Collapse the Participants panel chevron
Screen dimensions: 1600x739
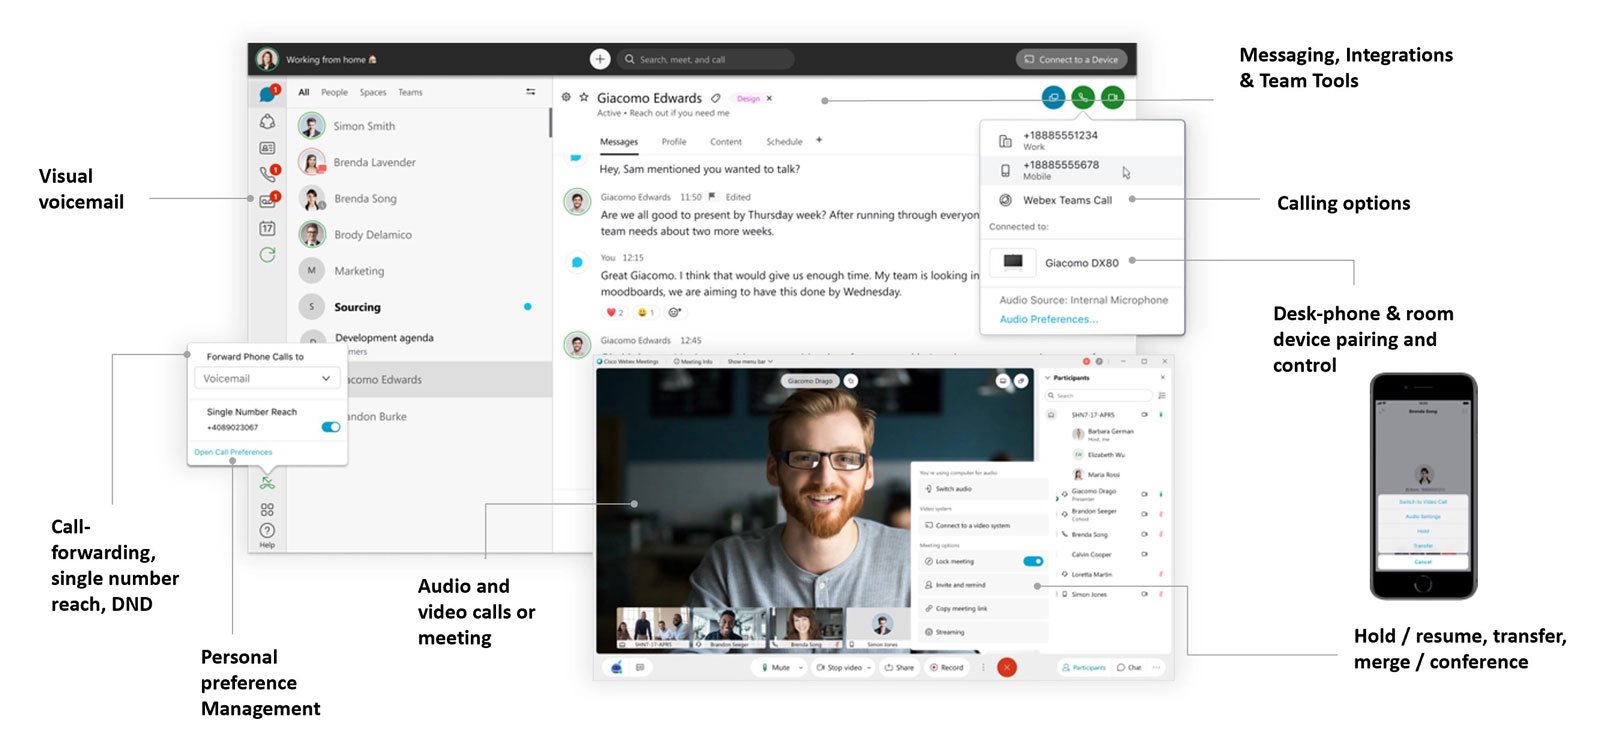pos(1047,378)
